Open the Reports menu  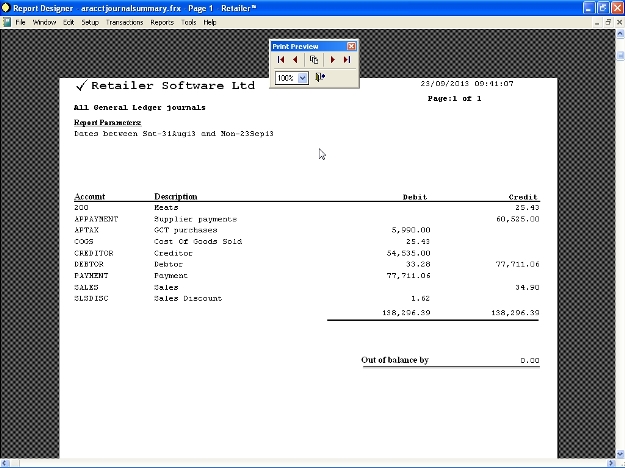161,21
